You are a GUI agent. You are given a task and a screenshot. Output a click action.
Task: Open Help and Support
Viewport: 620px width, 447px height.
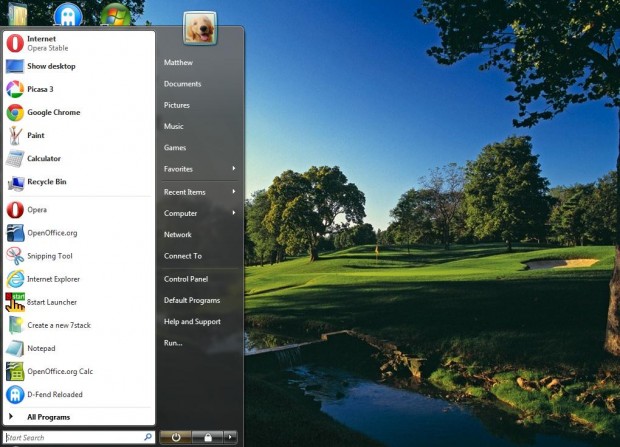tap(192, 322)
